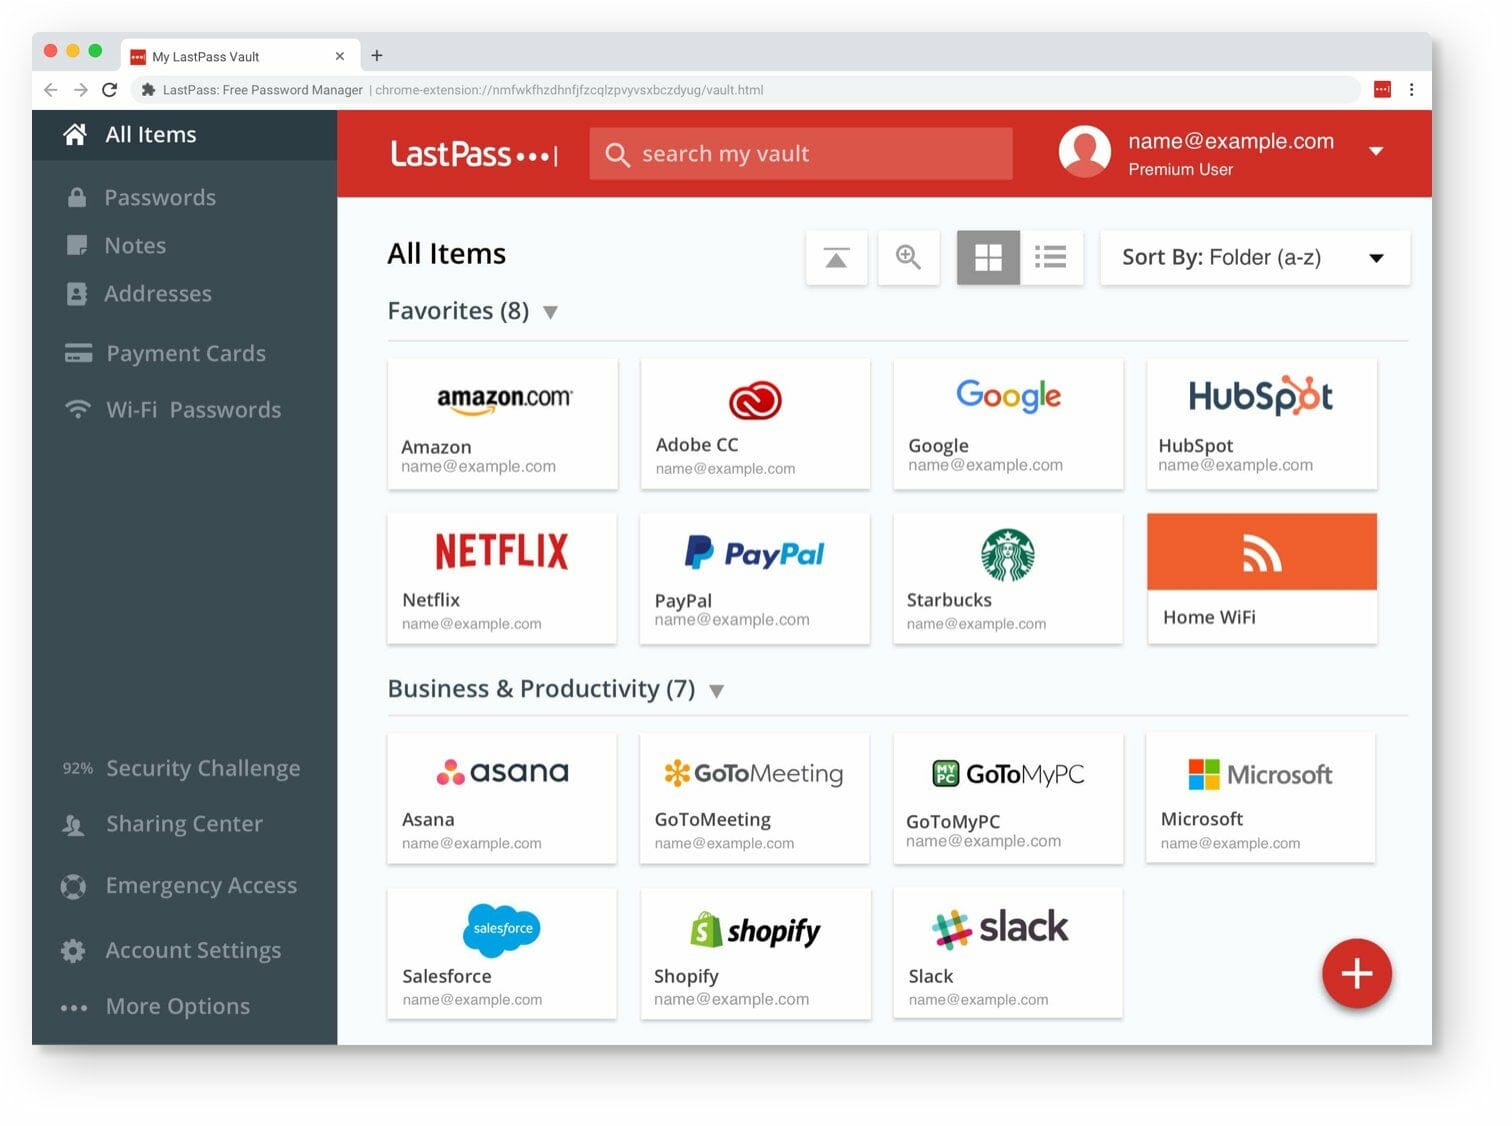Click the Account Settings gear icon
1512x1126 pixels.
click(73, 950)
